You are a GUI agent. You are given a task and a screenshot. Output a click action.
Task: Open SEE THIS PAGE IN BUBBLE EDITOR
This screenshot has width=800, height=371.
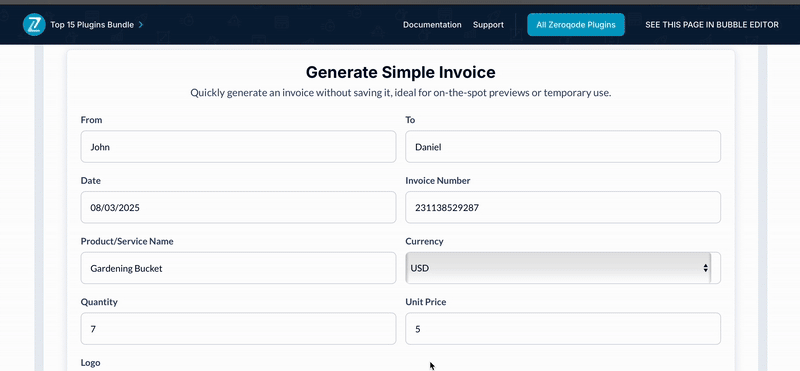click(x=712, y=24)
